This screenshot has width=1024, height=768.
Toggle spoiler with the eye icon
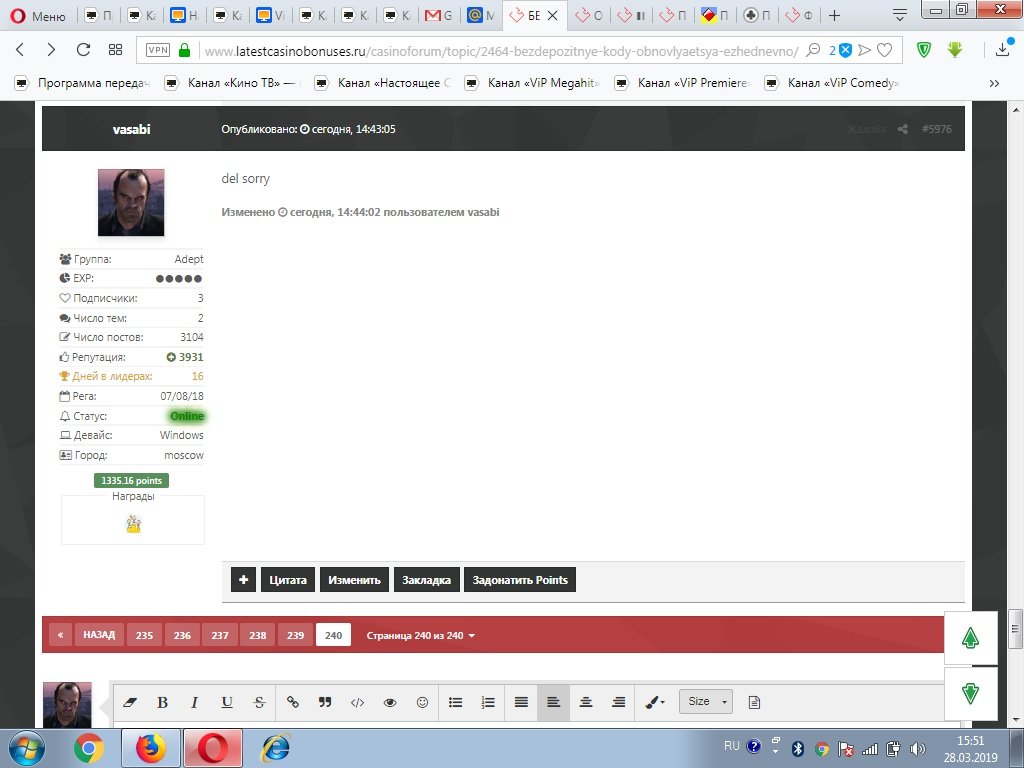pyautogui.click(x=390, y=702)
